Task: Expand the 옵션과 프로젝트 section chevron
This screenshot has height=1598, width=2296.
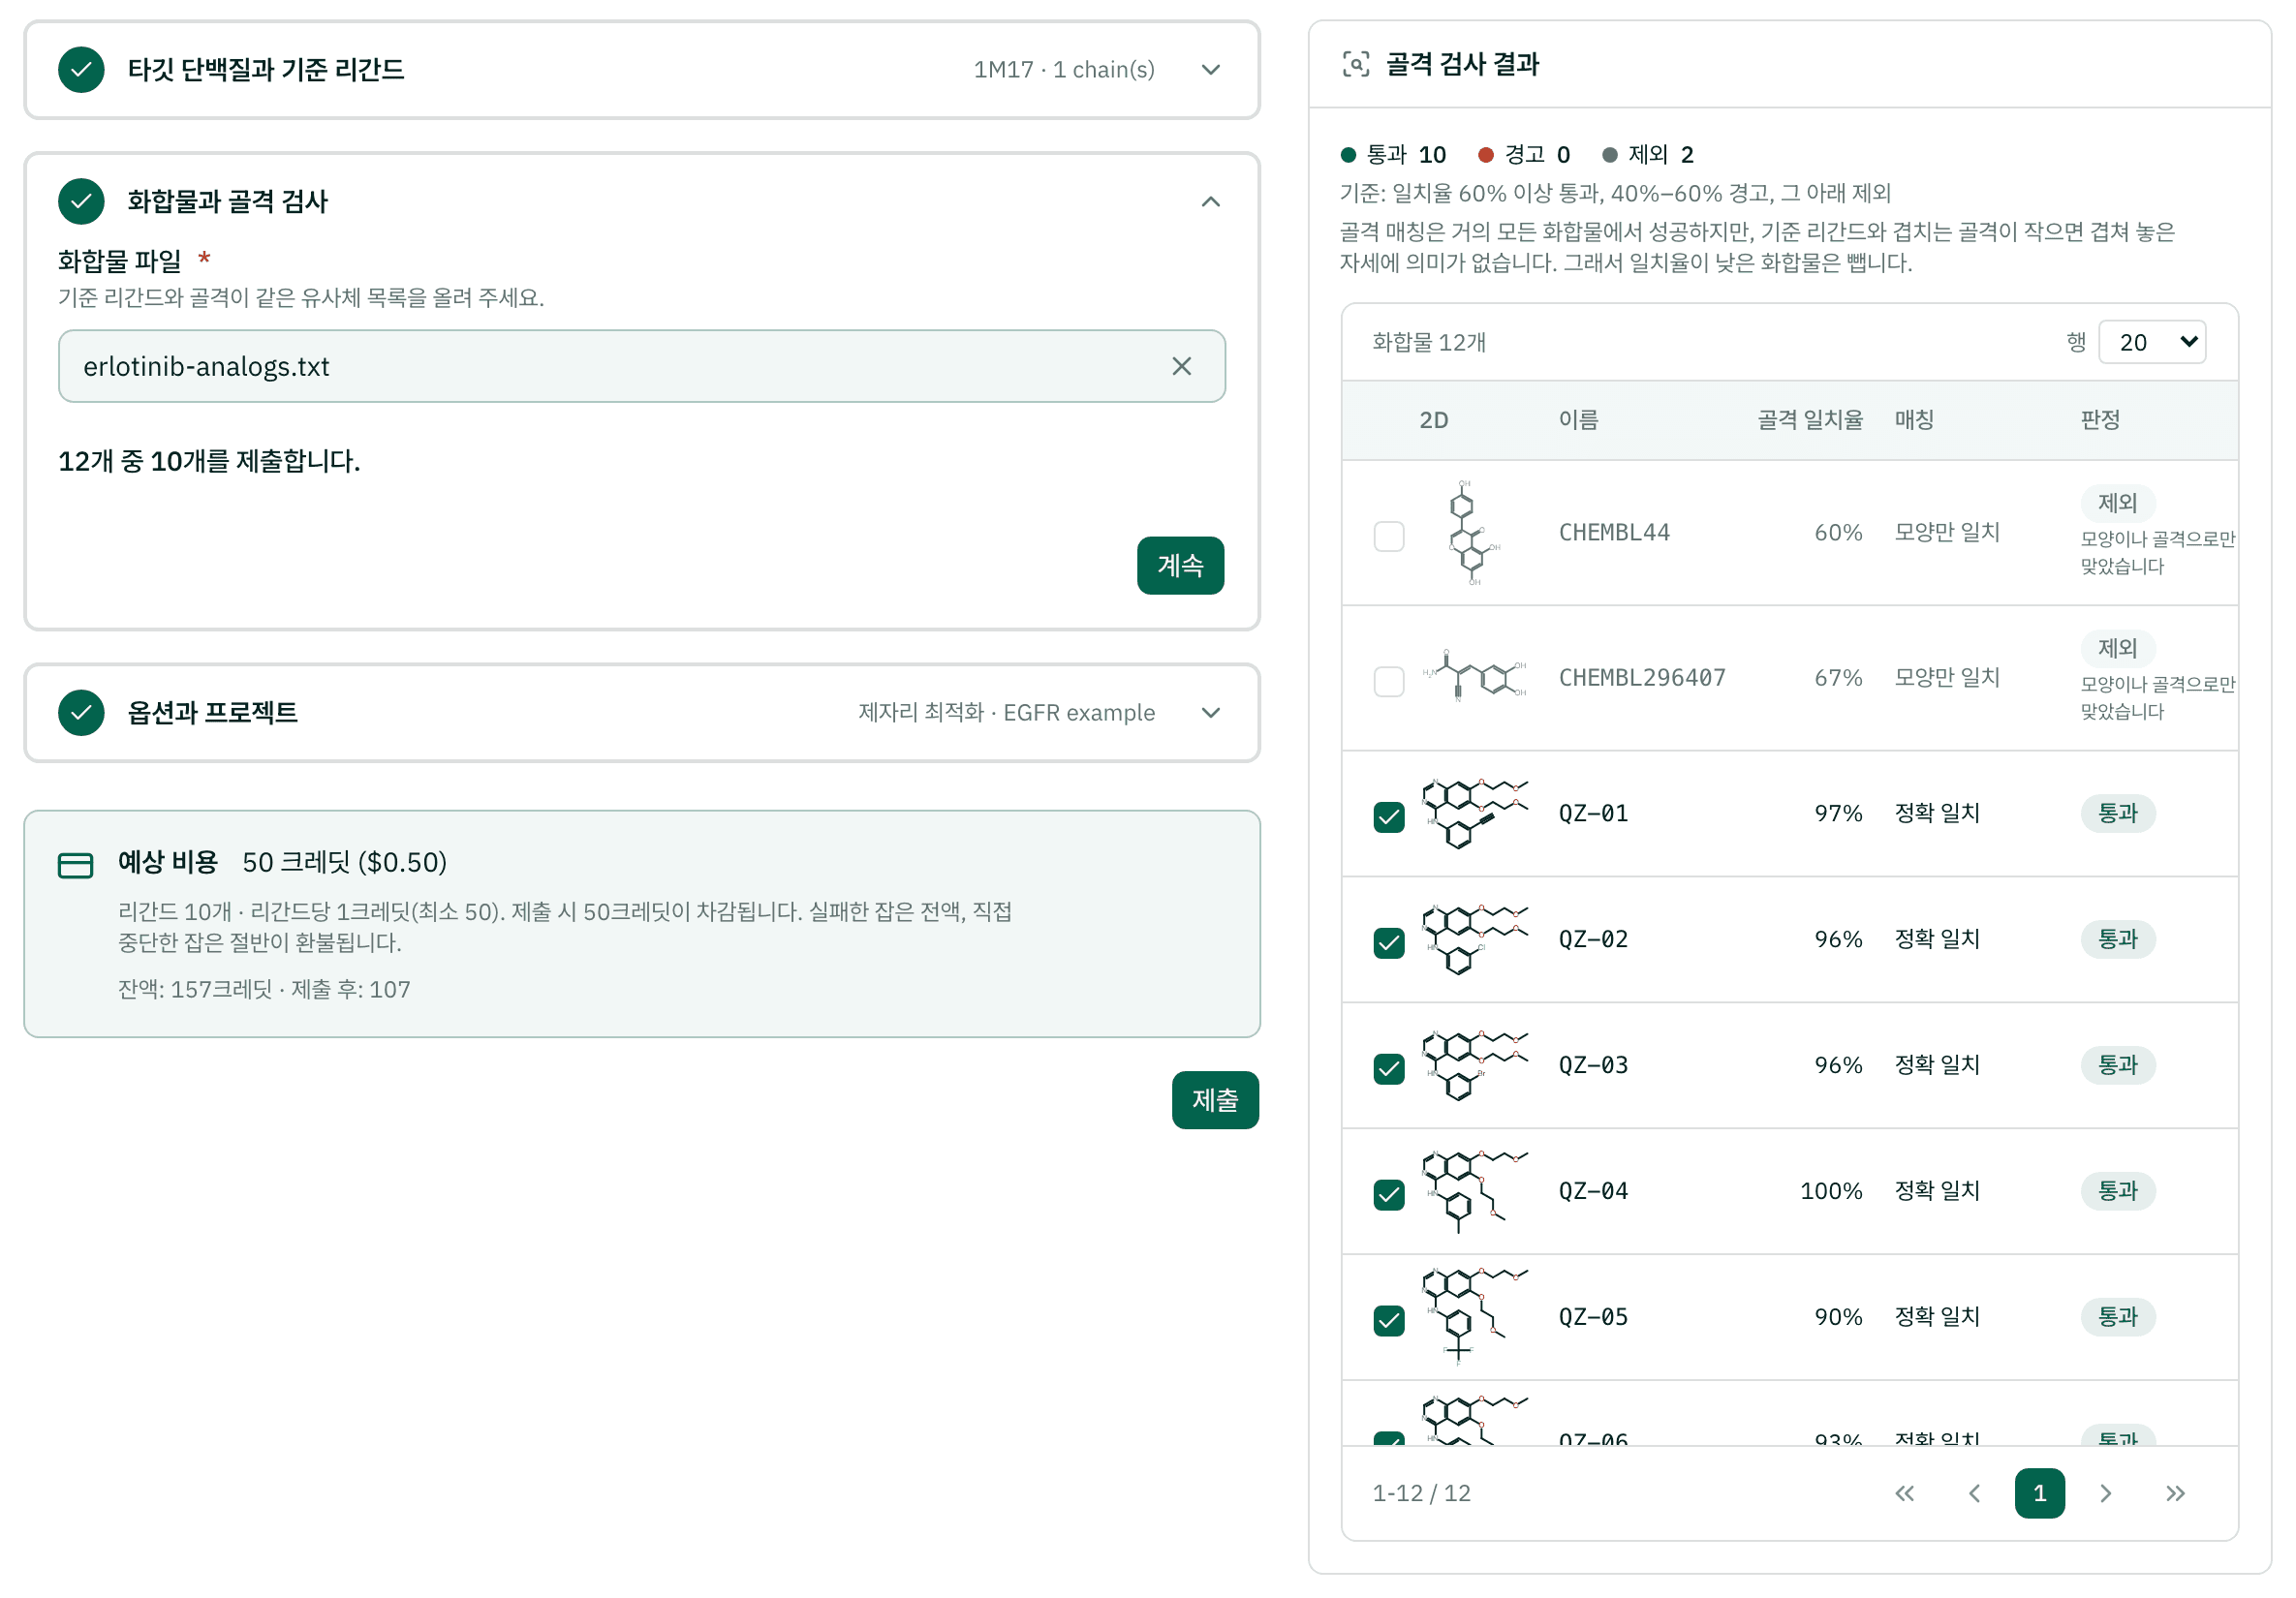Action: click(1210, 712)
